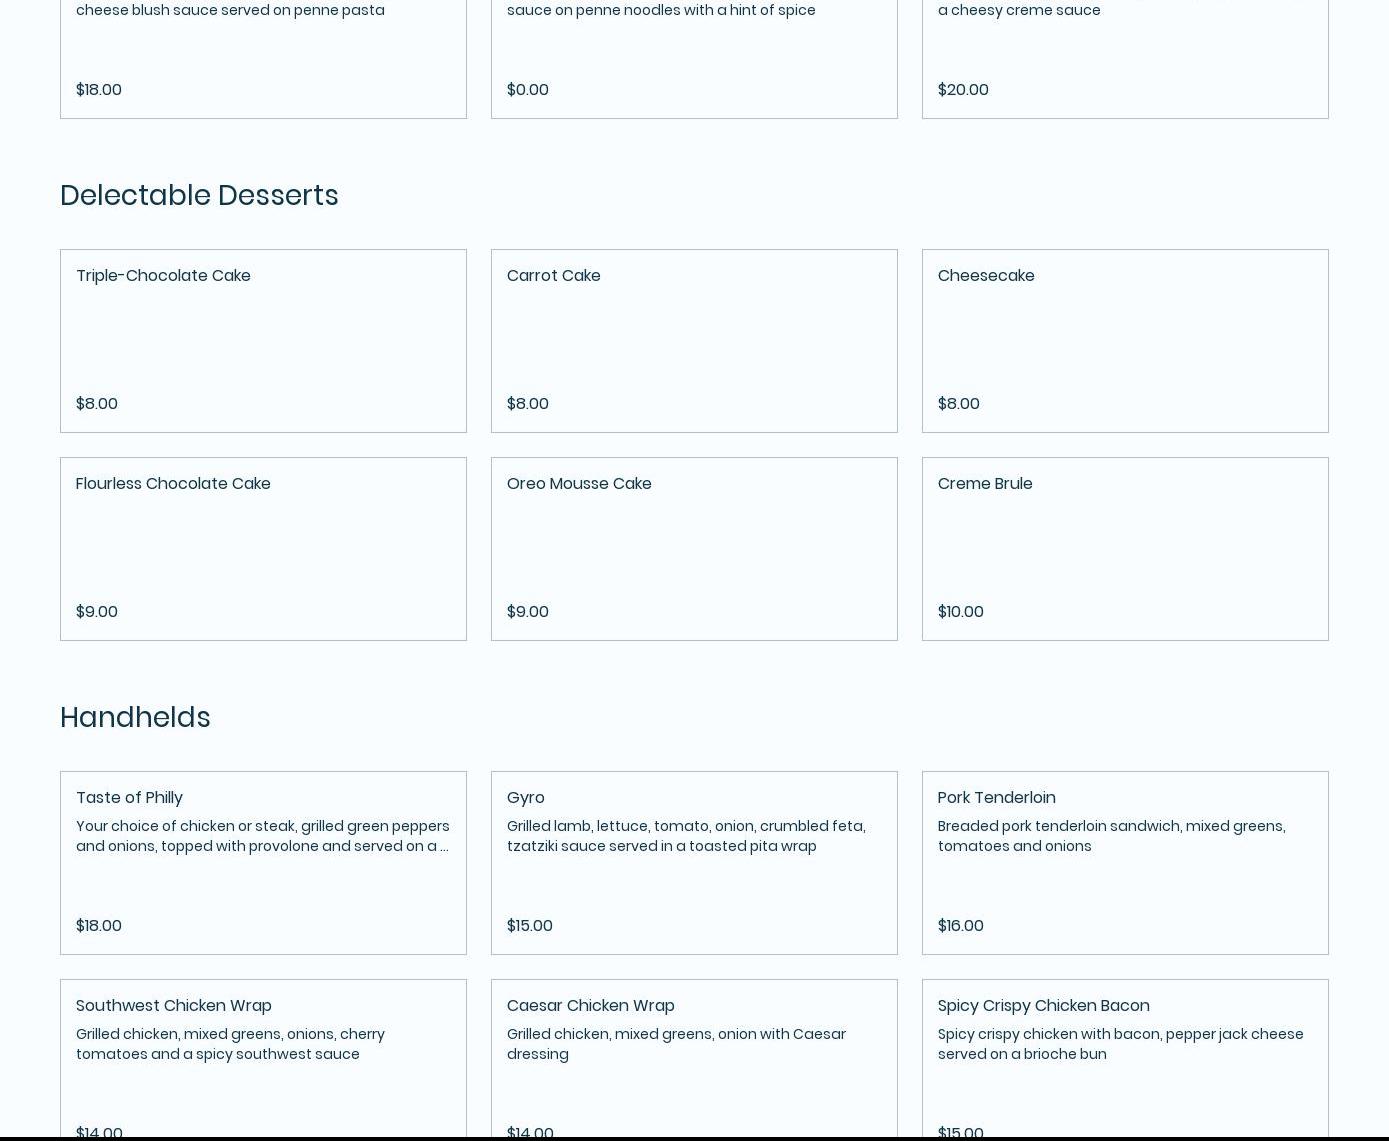Select the Gyro handheld title
This screenshot has height=1141, width=1389.
pos(525,797)
